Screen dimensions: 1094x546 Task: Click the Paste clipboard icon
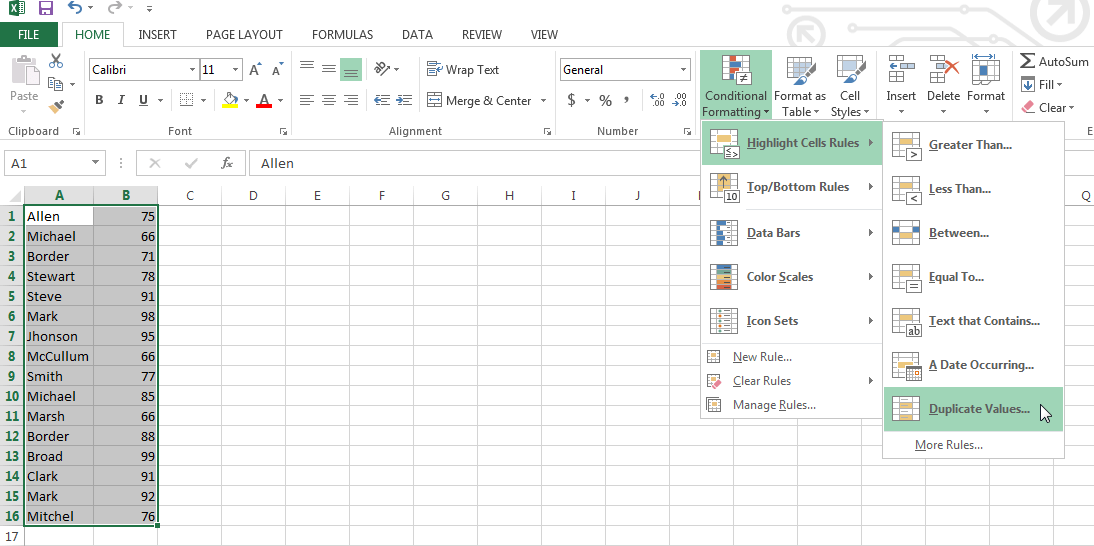click(x=24, y=71)
